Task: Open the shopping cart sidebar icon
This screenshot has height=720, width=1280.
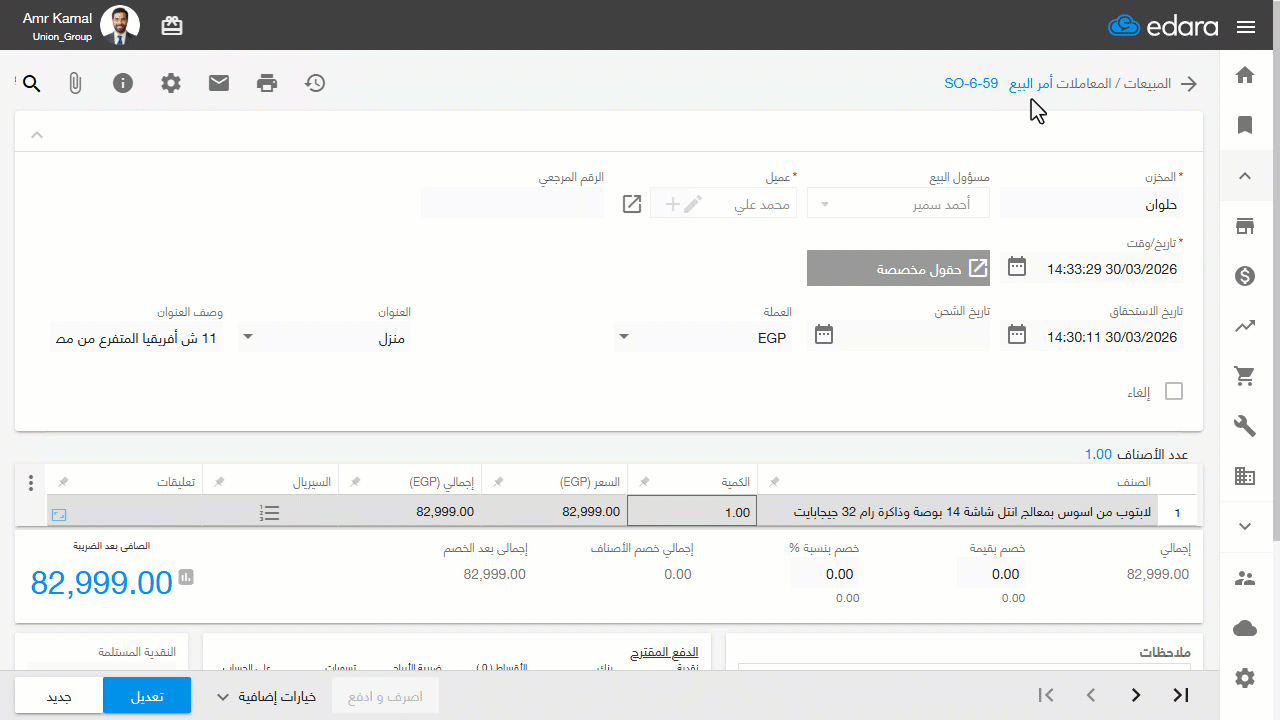Action: (1245, 376)
